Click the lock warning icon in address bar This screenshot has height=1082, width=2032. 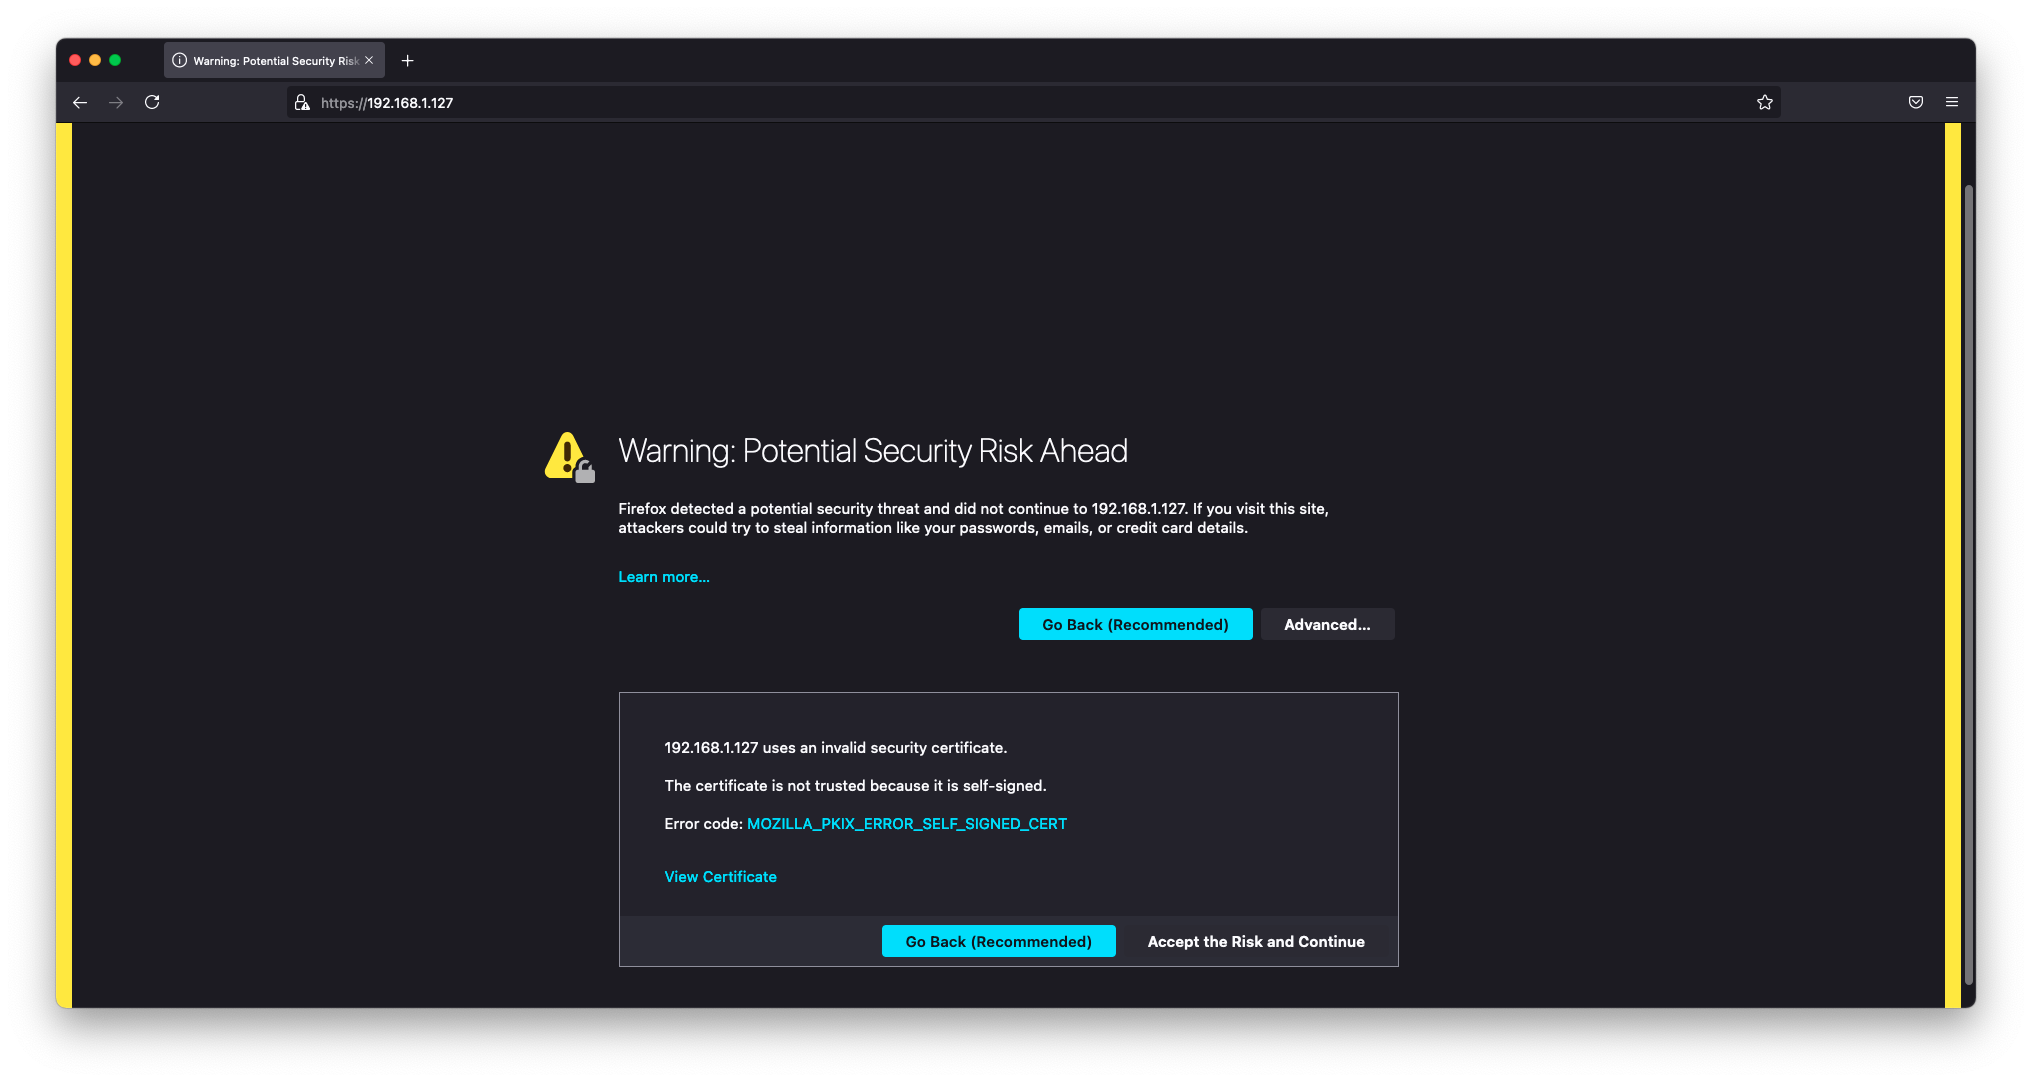tap(302, 102)
